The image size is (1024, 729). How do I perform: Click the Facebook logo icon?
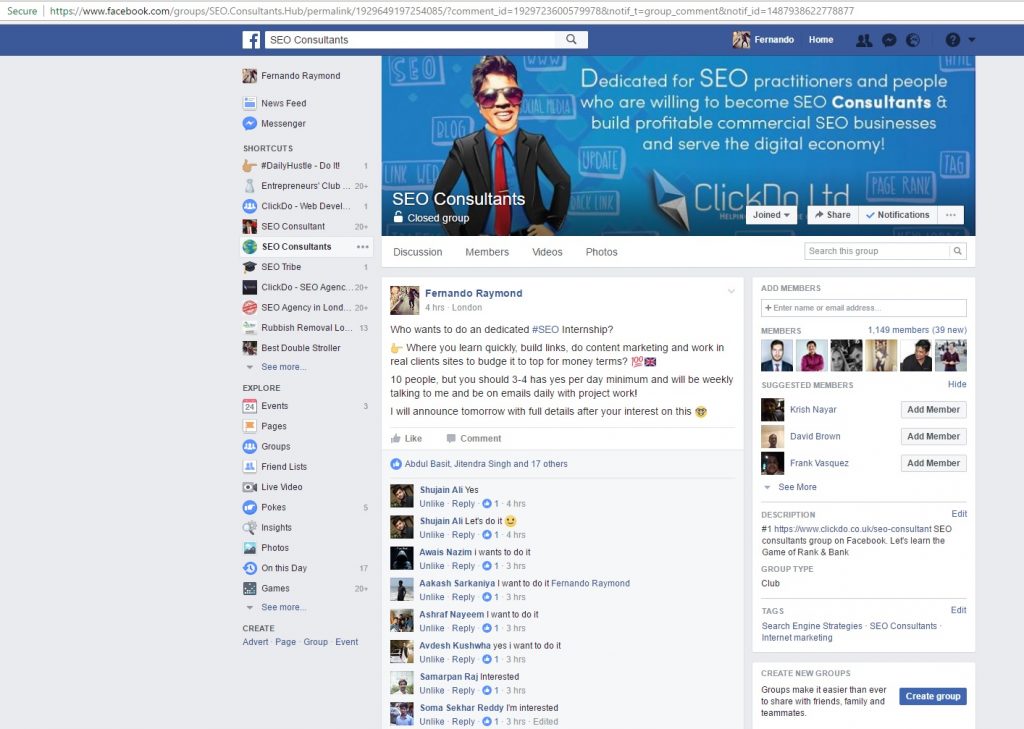coord(251,40)
